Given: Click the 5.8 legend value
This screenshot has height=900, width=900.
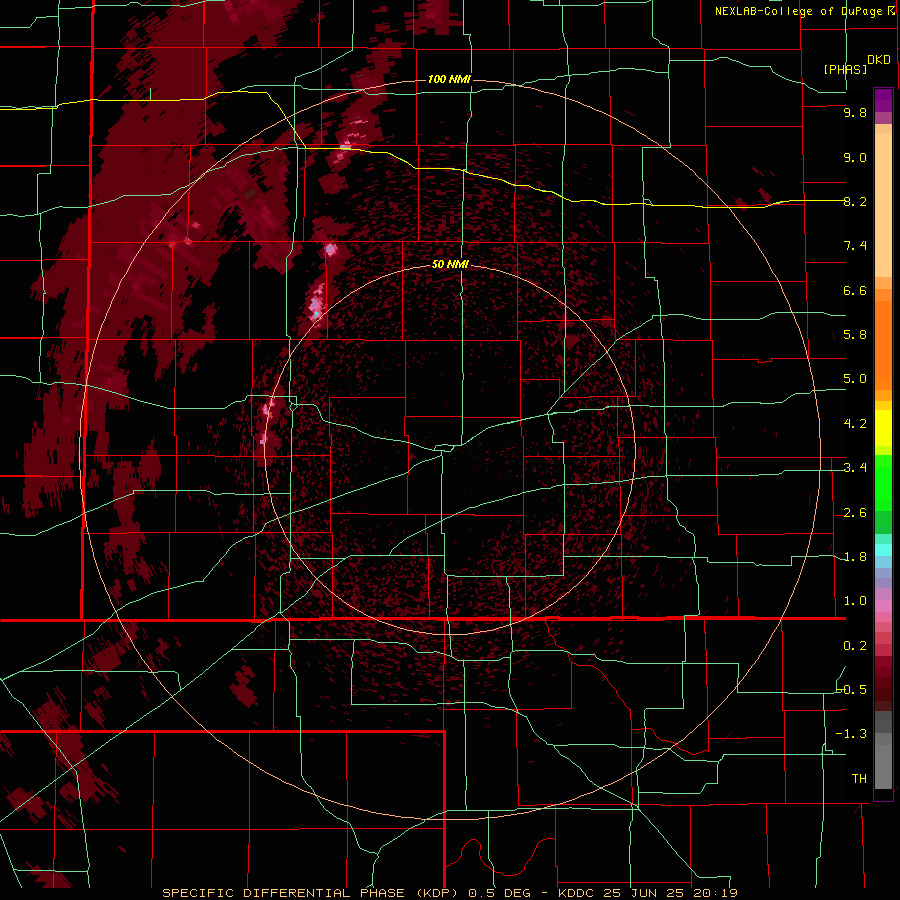Looking at the screenshot, I should 855,335.
